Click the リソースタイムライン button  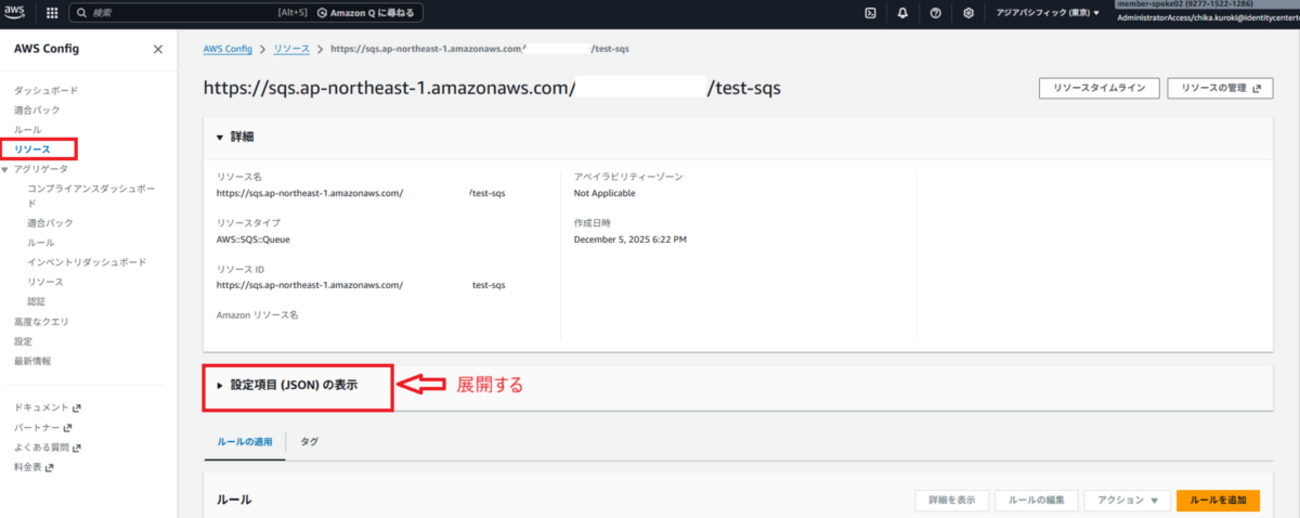(x=1099, y=88)
